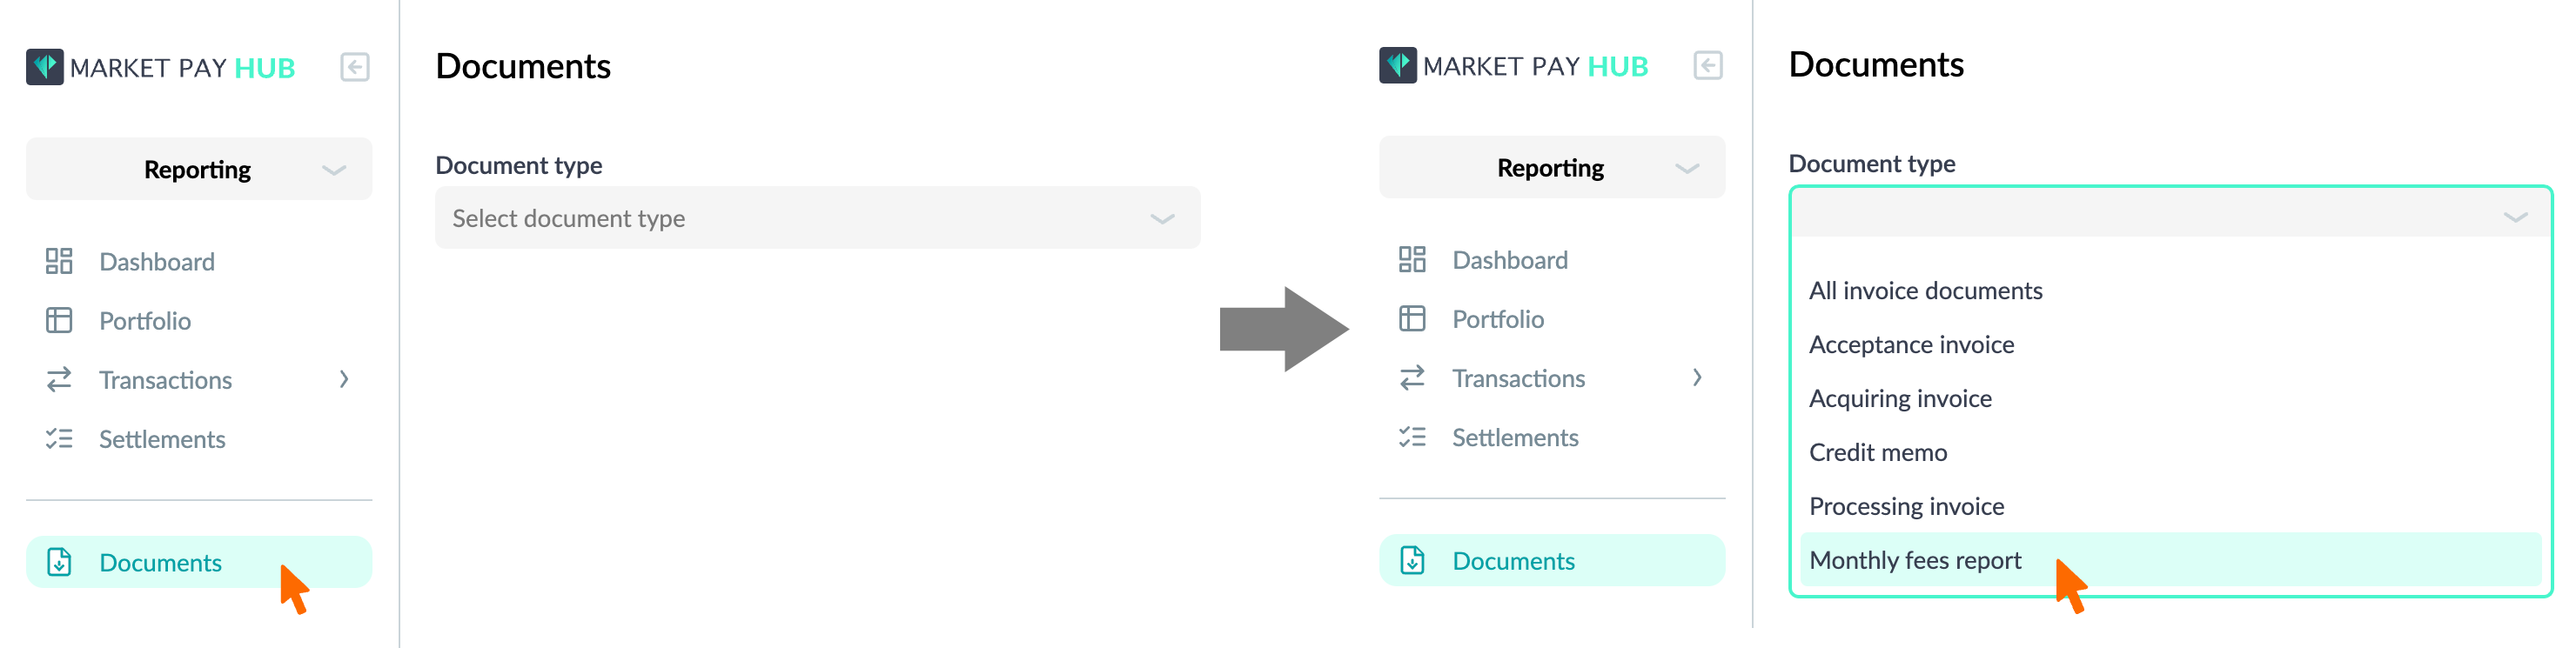The height and width of the screenshot is (648, 2576).
Task: Collapse the sidebar using right panel arrow icon
Action: pos(1708,66)
